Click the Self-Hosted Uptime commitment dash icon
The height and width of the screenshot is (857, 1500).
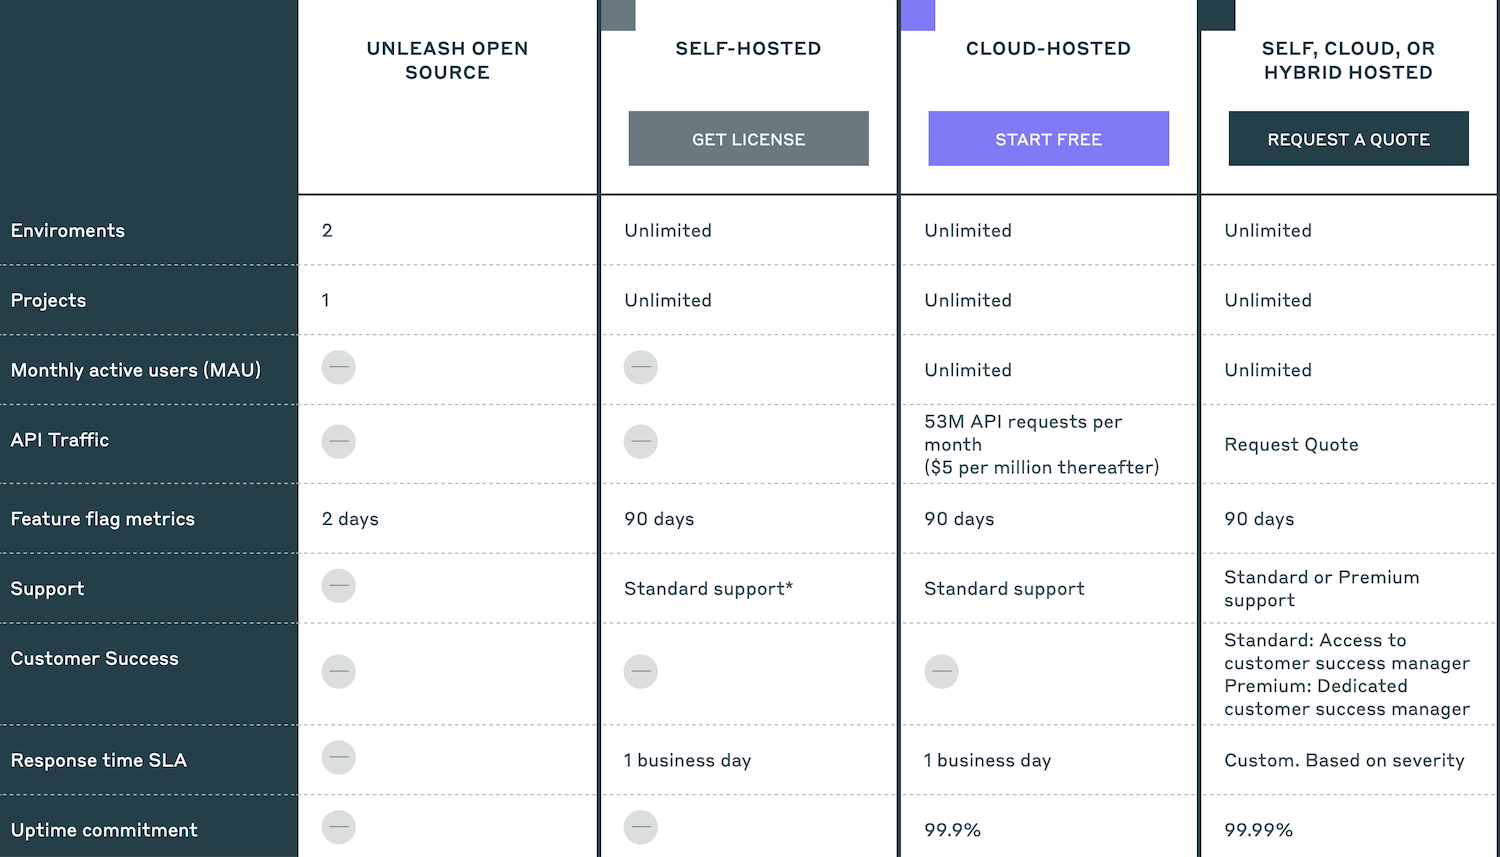tap(641, 827)
